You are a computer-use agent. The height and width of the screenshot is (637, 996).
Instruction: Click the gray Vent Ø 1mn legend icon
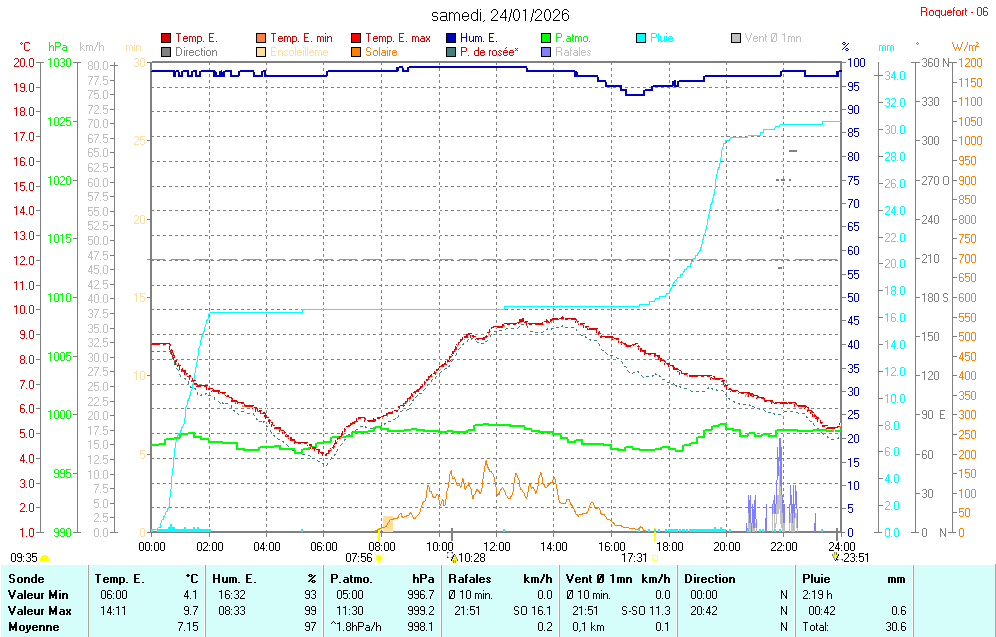point(736,38)
